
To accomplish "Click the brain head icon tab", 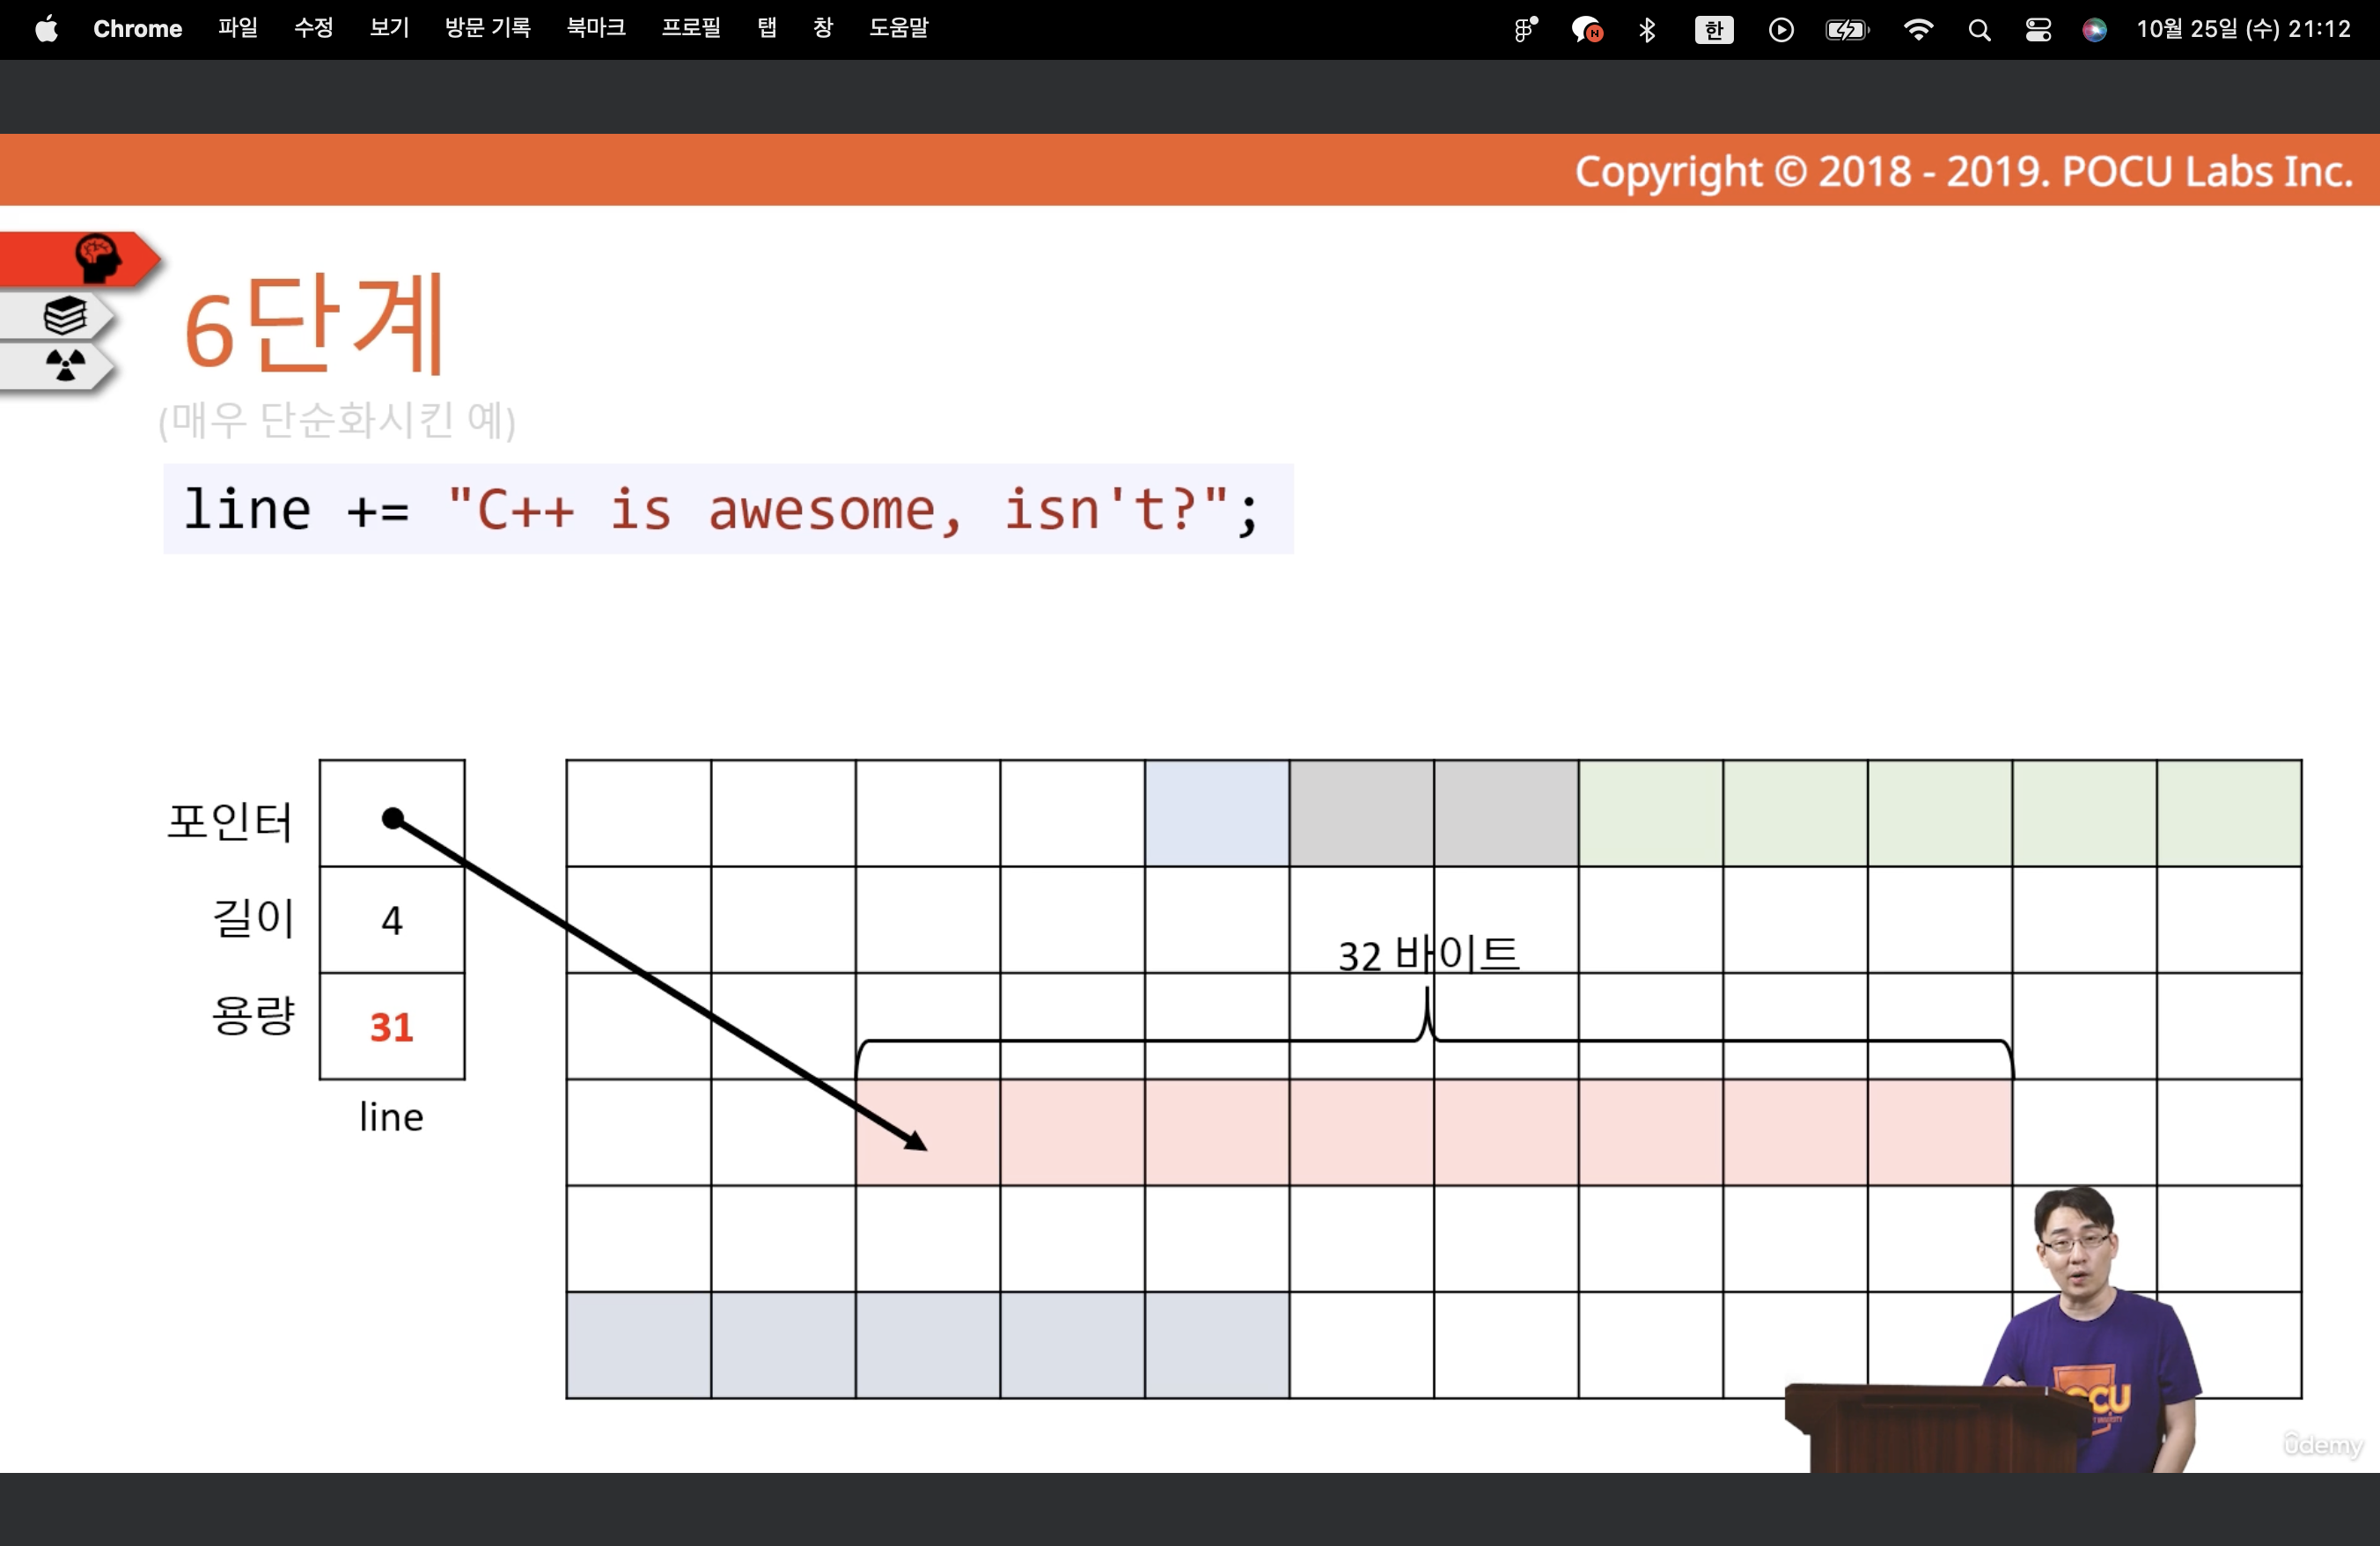I will pyautogui.click(x=96, y=258).
